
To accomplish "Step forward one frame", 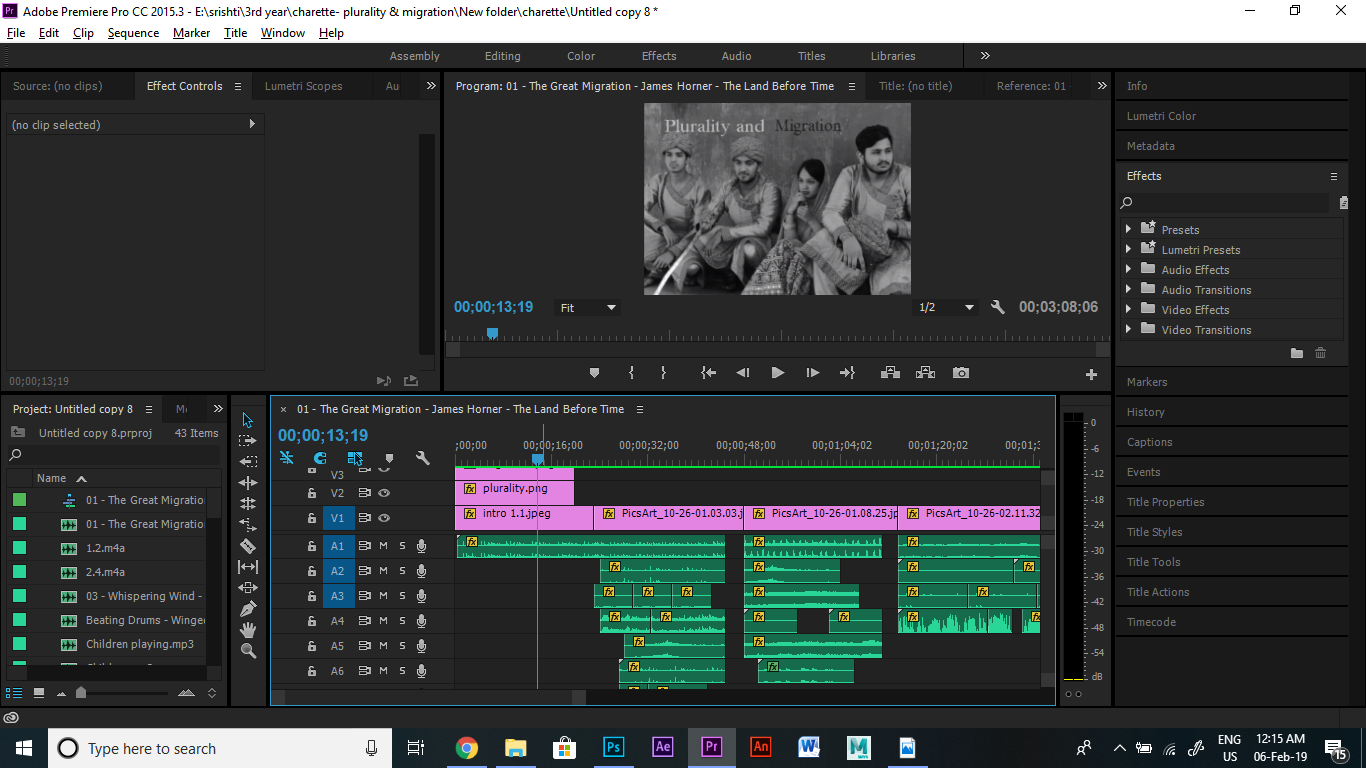I will pyautogui.click(x=813, y=373).
